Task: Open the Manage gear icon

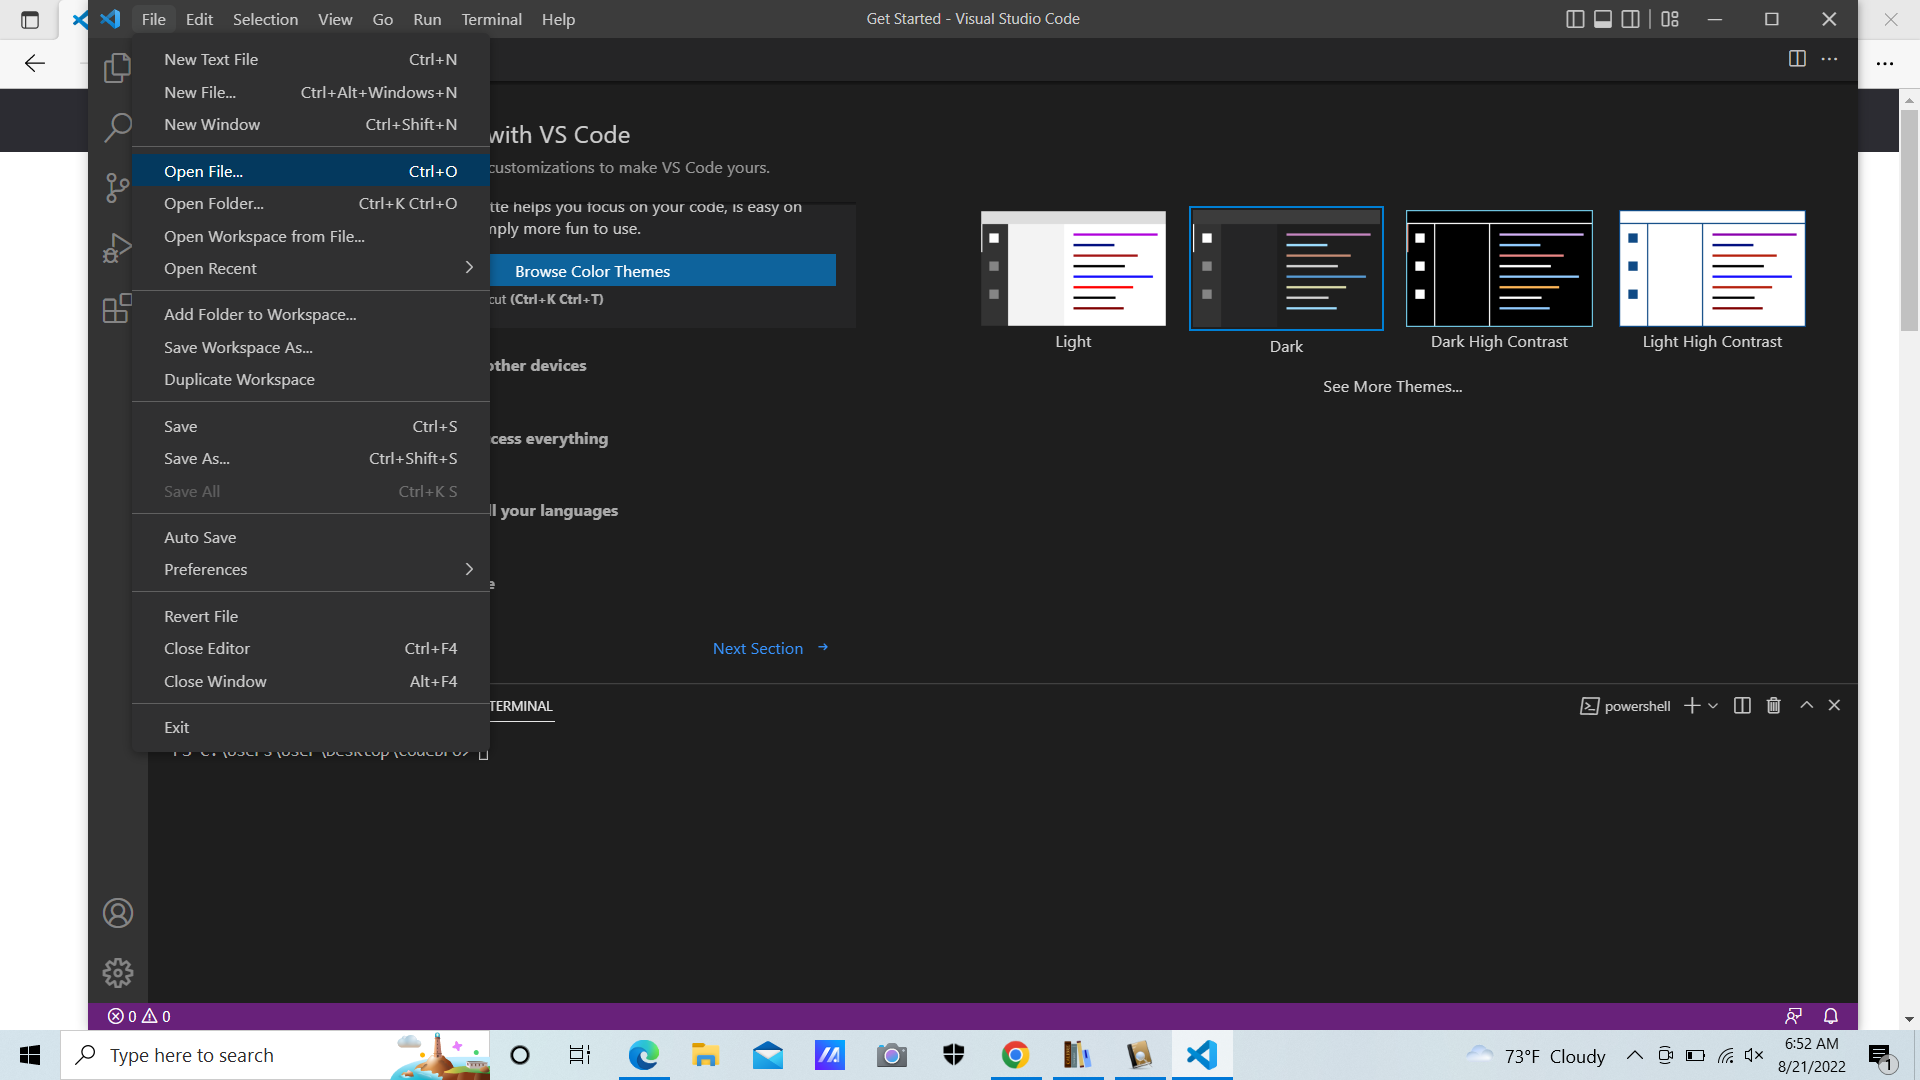Action: click(117, 973)
